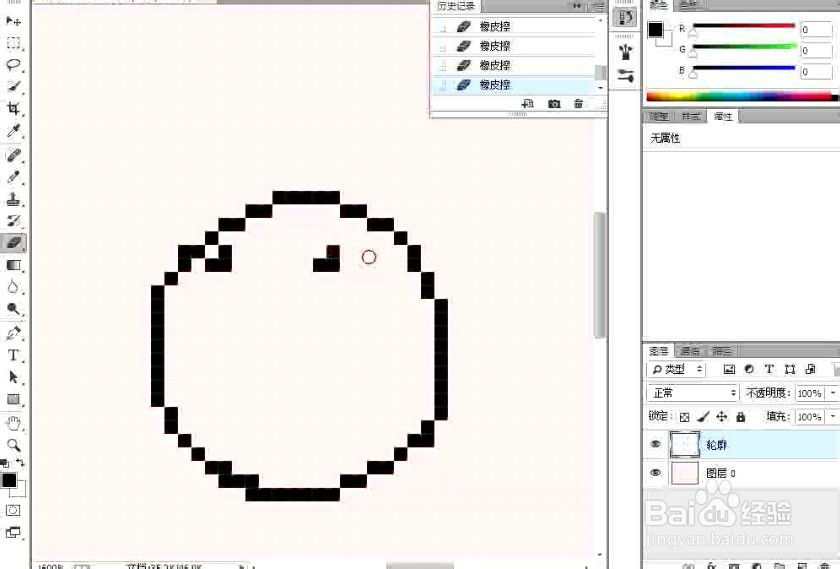The width and height of the screenshot is (840, 569).
Task: Switch to the 通道 channels tab
Action: 690,351
